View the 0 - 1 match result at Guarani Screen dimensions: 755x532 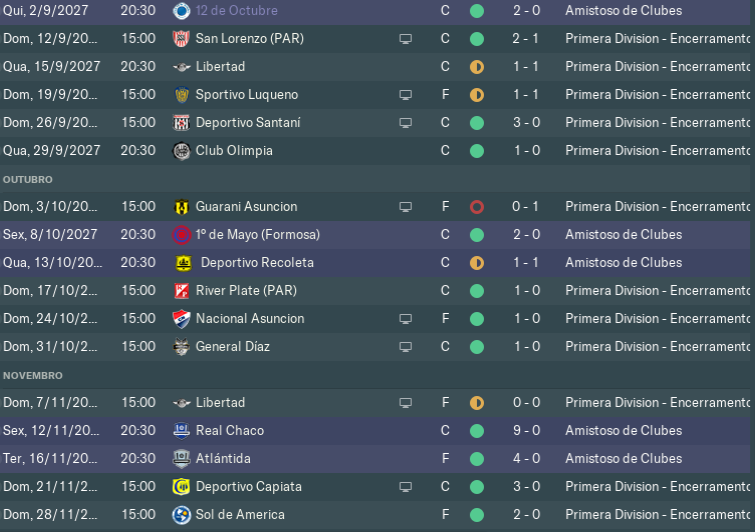pos(526,207)
